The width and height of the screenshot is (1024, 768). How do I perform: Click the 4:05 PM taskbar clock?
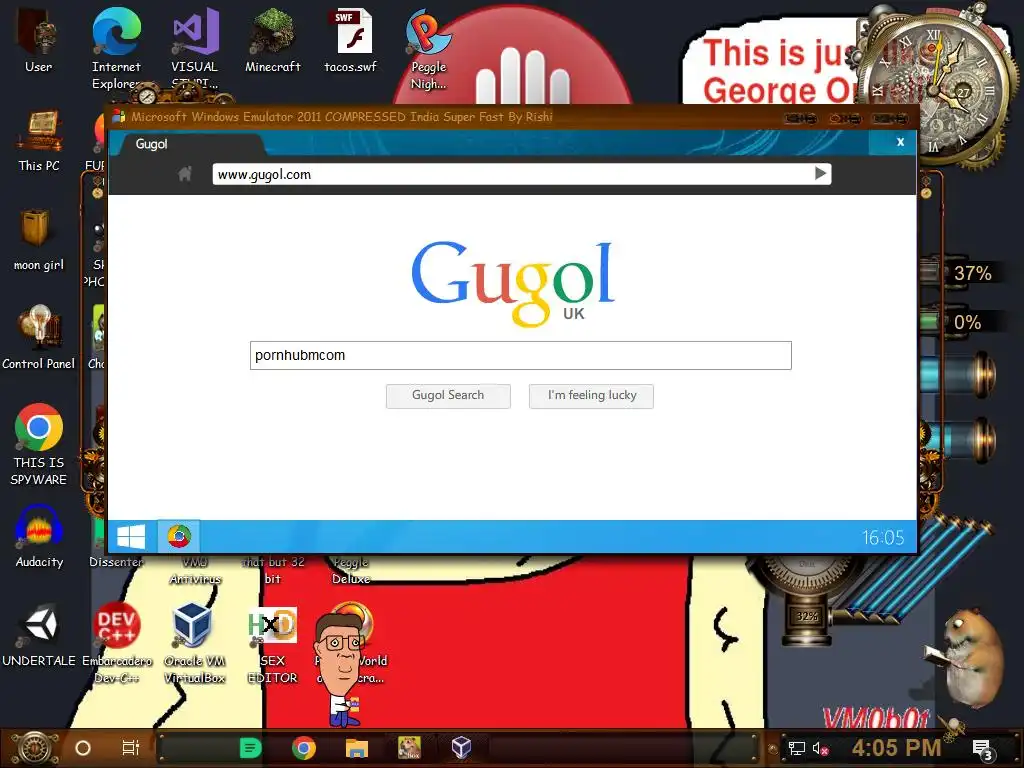(896, 748)
